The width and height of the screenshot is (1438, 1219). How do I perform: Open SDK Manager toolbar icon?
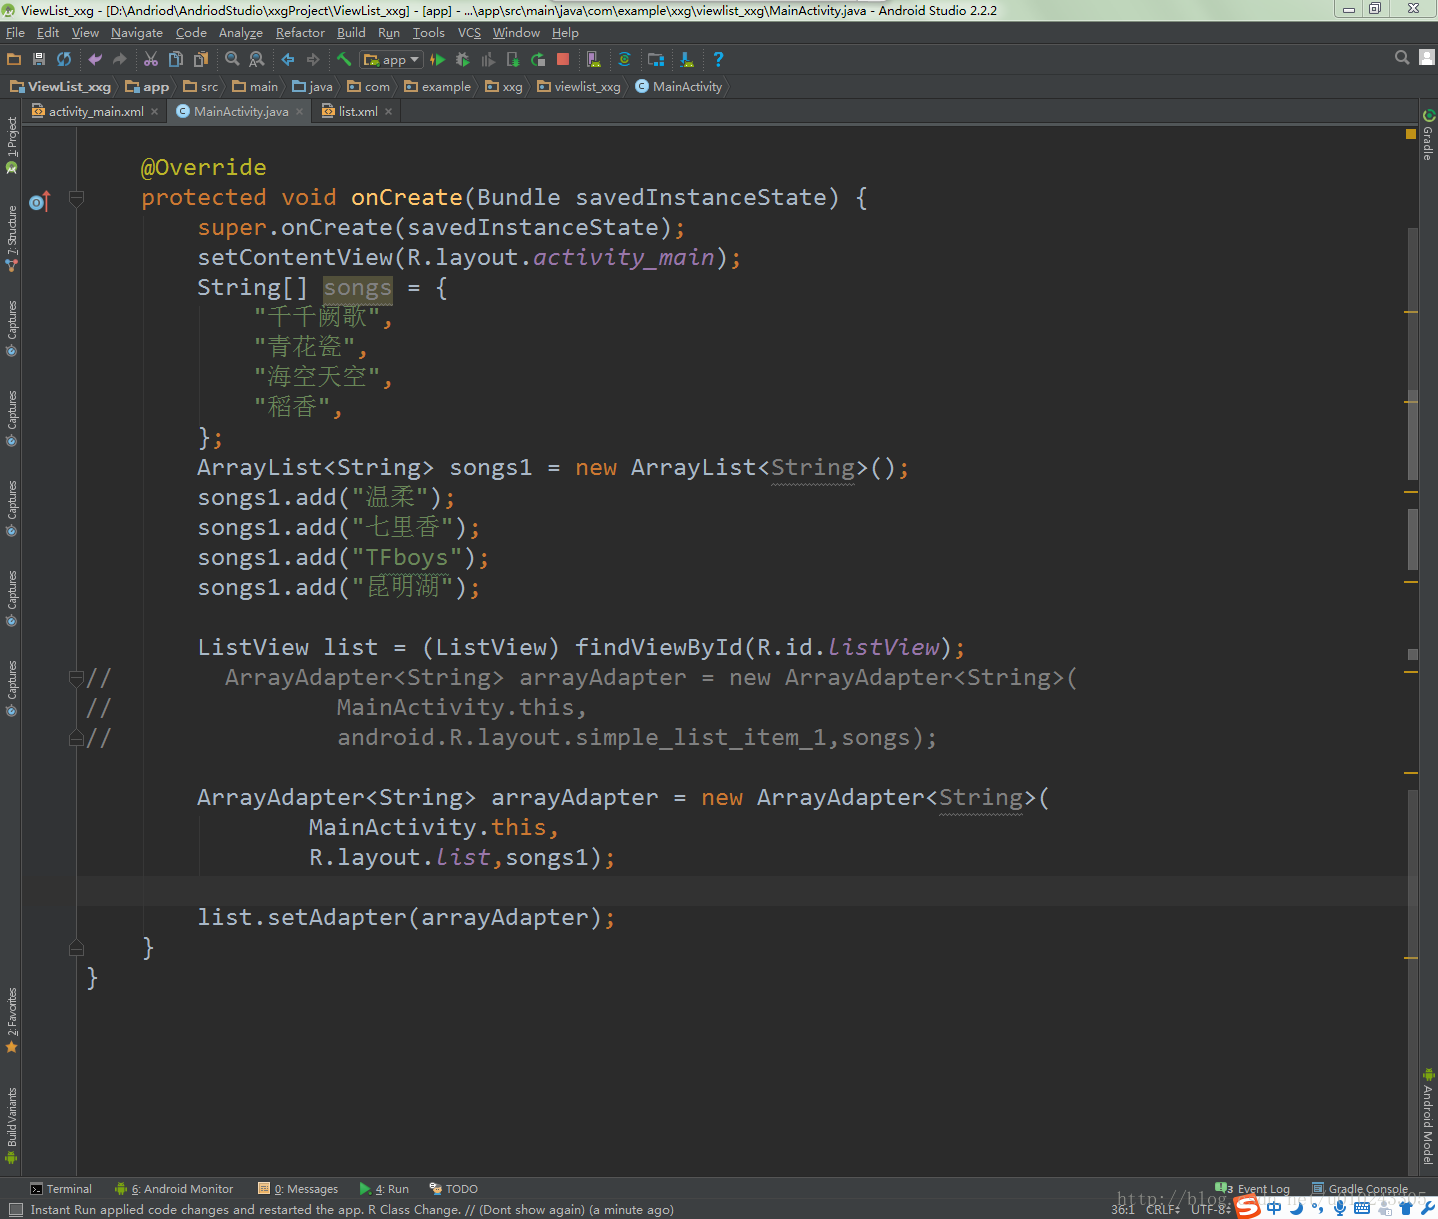pyautogui.click(x=687, y=59)
